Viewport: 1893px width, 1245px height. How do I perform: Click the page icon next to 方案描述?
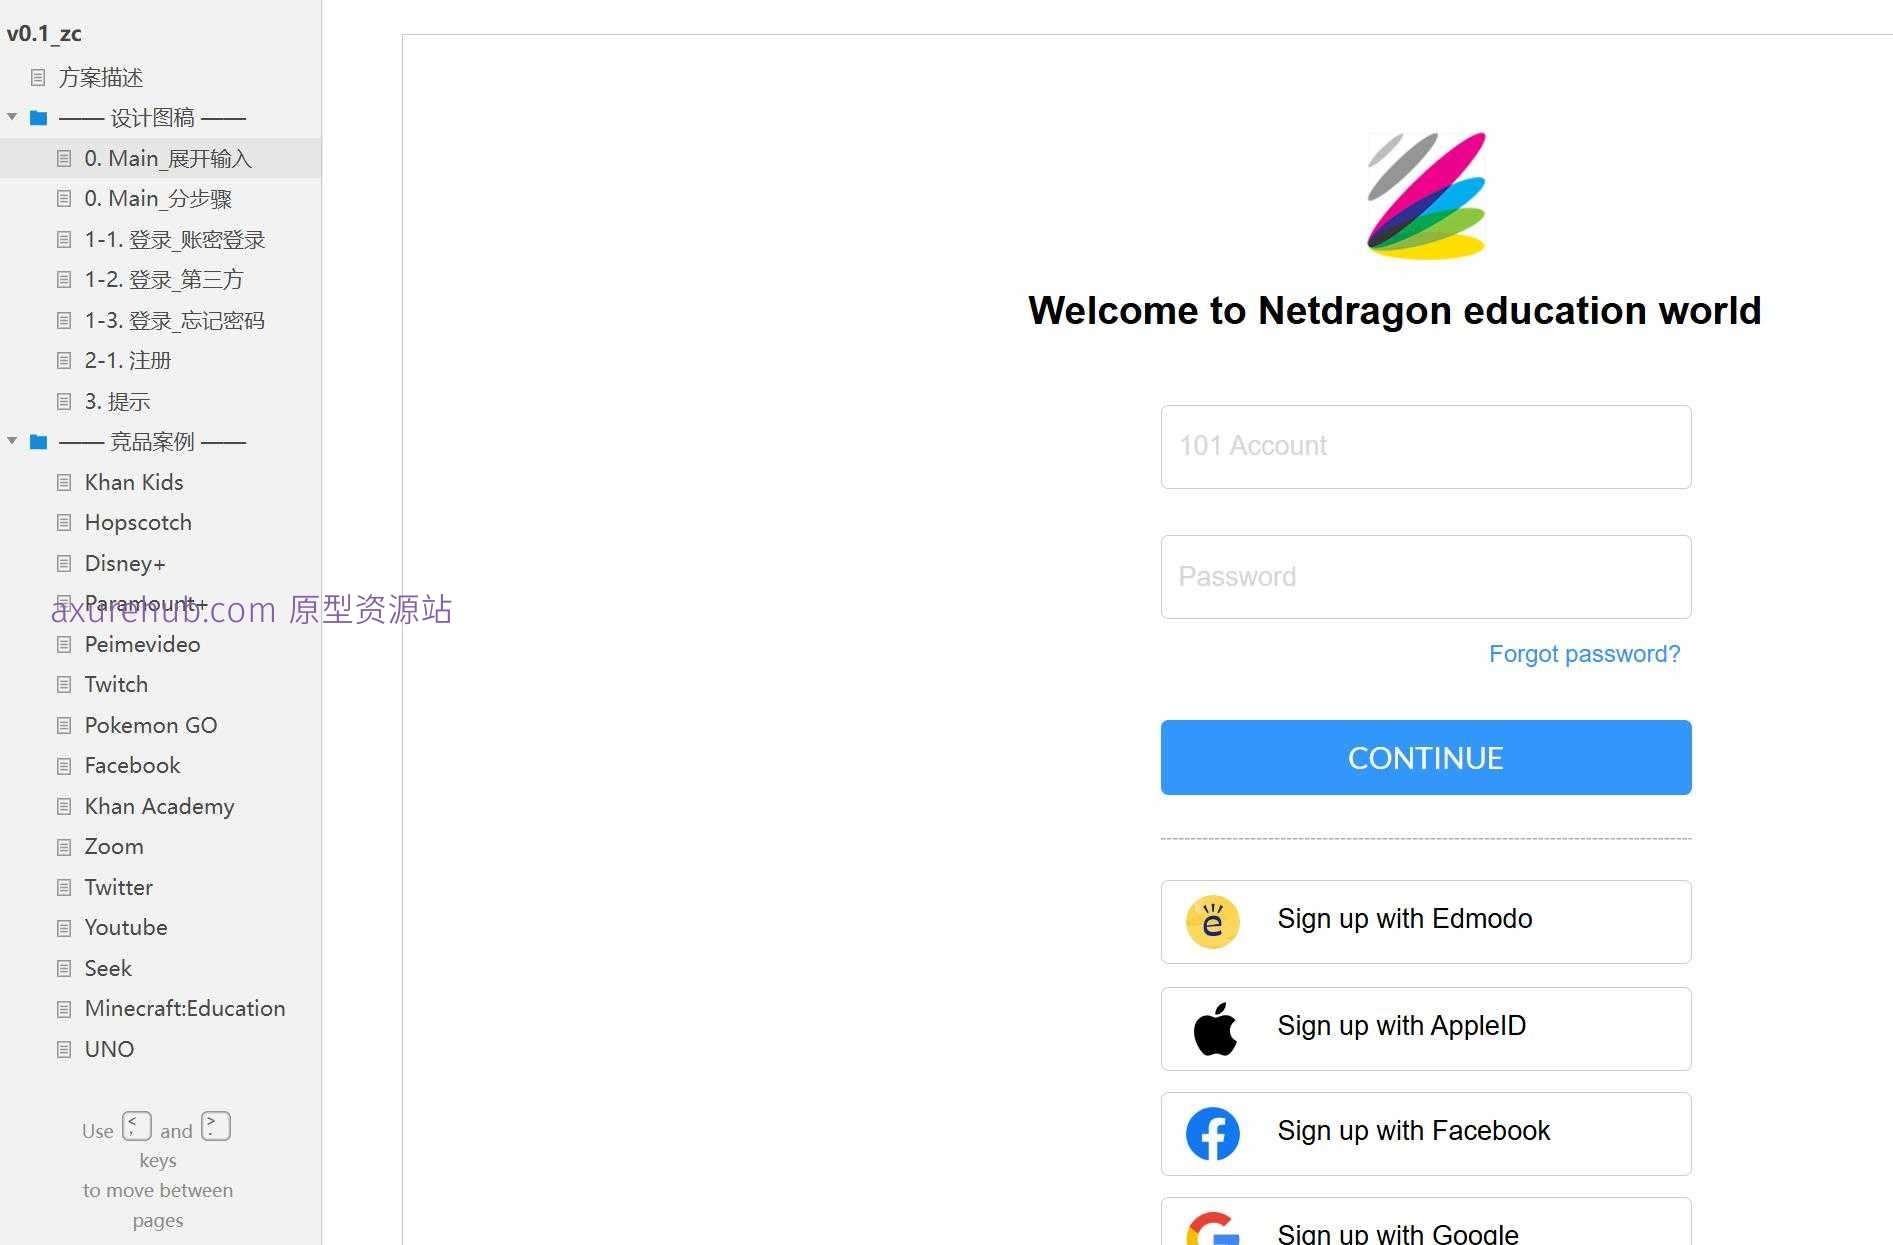click(x=38, y=77)
